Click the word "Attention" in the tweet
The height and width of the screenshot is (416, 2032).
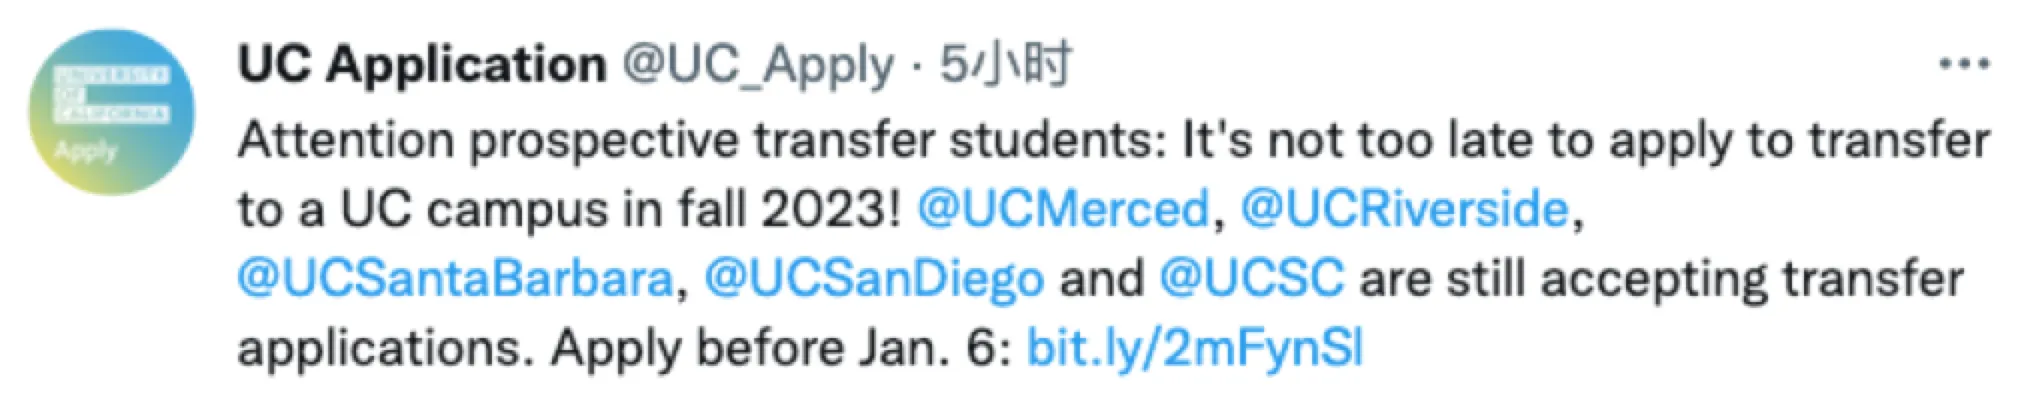(345, 141)
